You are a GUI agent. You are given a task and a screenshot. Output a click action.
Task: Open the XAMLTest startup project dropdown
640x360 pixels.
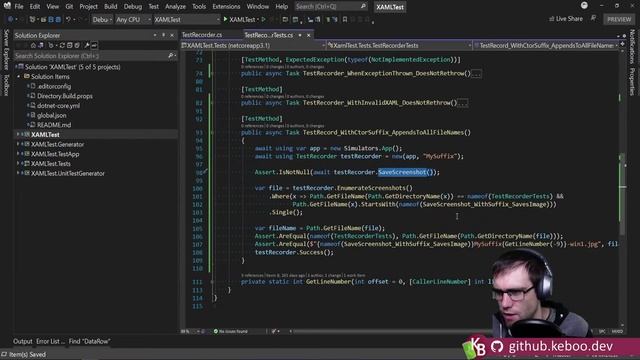point(187,19)
